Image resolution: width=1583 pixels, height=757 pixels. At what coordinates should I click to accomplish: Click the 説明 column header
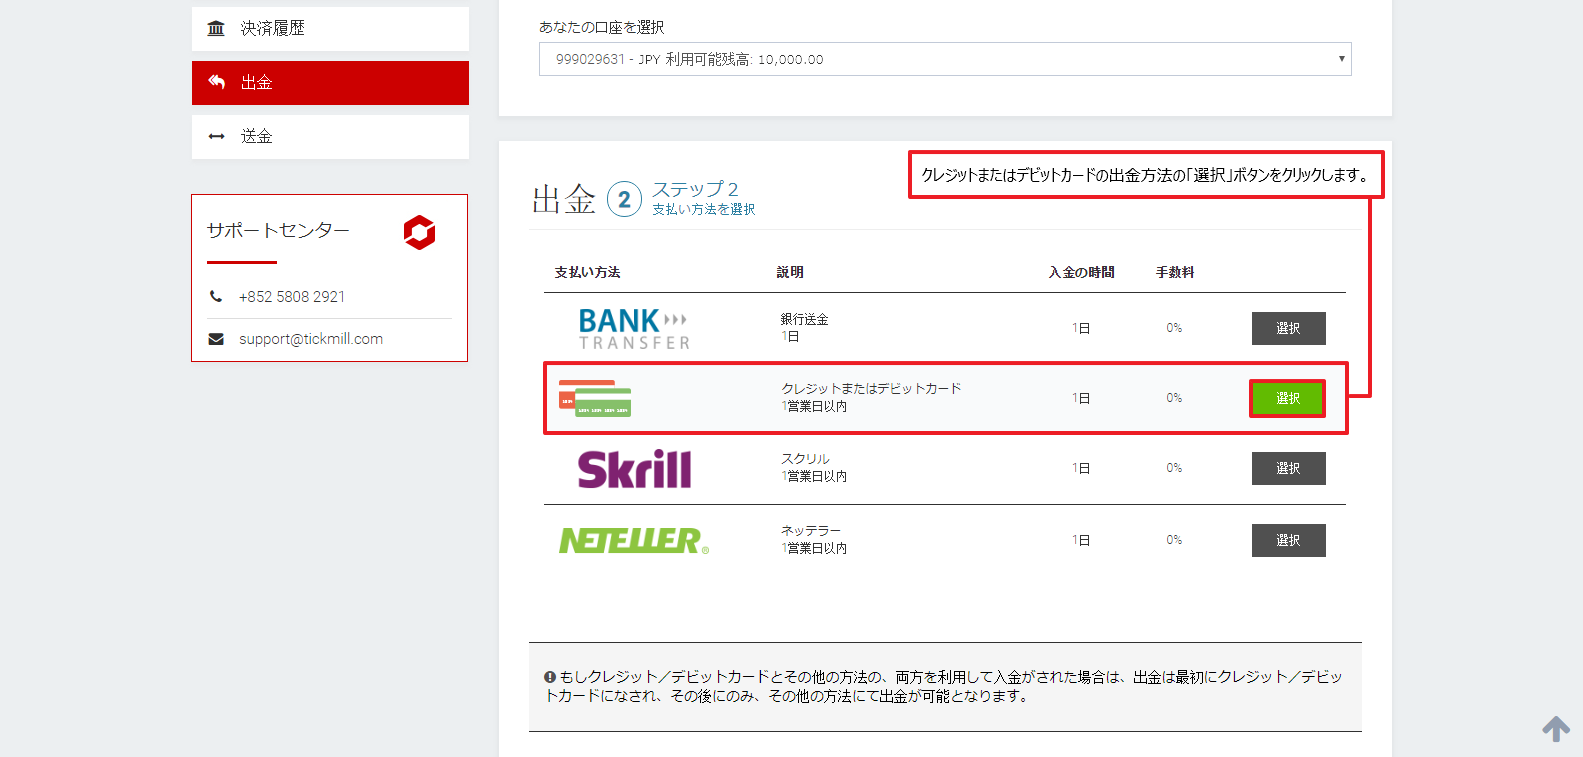(x=790, y=272)
